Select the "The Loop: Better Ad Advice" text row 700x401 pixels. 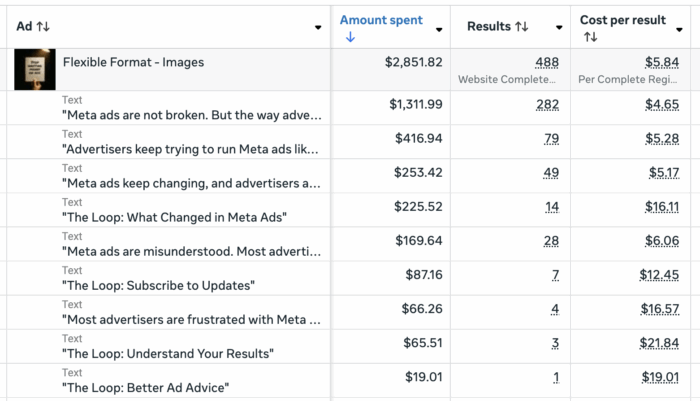coord(144,388)
